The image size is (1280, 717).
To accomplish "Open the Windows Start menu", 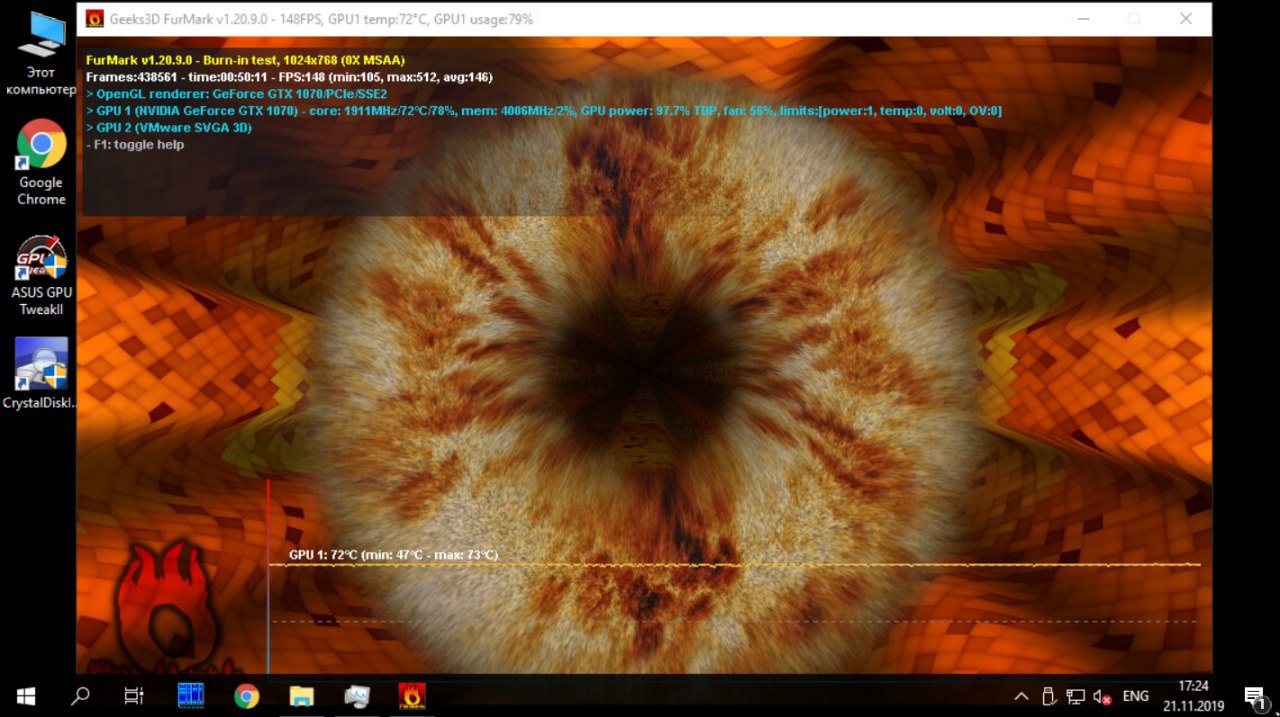I will coord(26,696).
